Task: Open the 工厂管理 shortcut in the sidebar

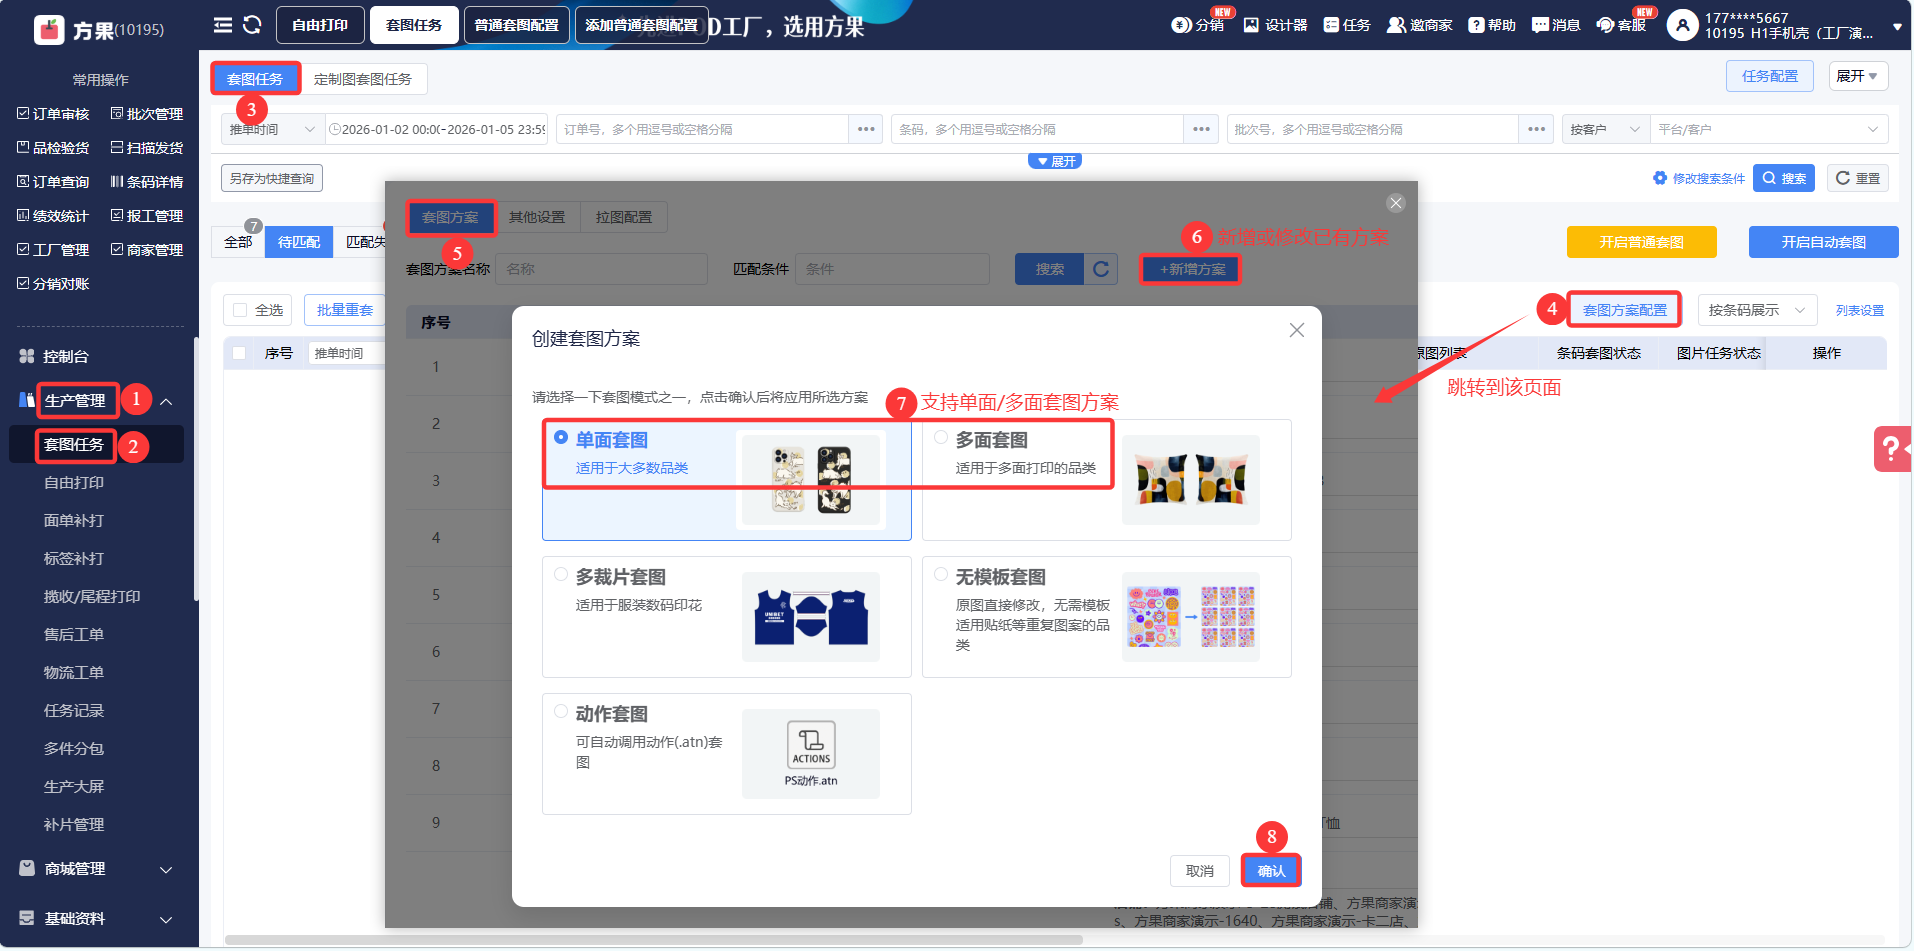Action: [x=53, y=250]
